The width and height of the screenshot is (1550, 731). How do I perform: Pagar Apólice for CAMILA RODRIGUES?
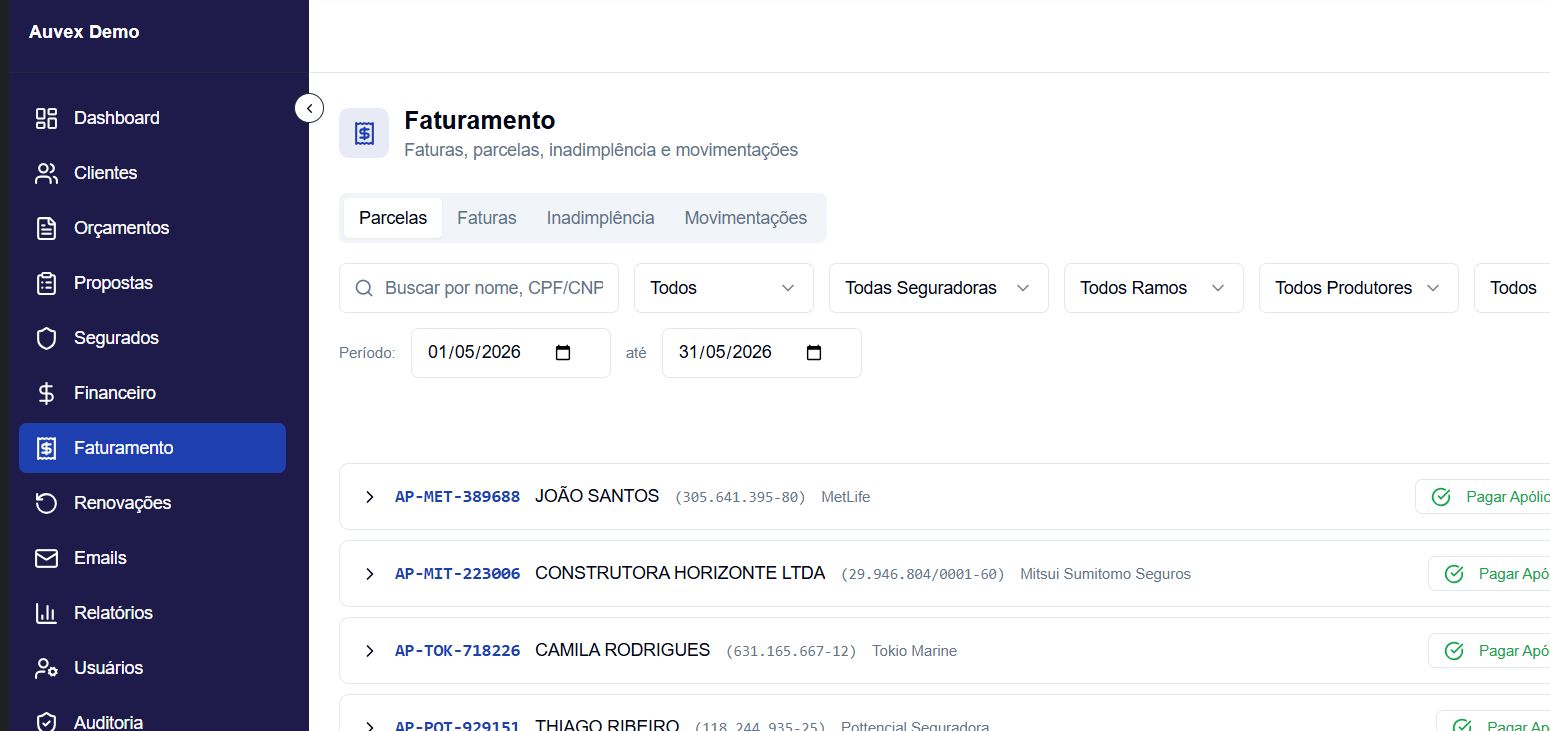click(x=1489, y=651)
